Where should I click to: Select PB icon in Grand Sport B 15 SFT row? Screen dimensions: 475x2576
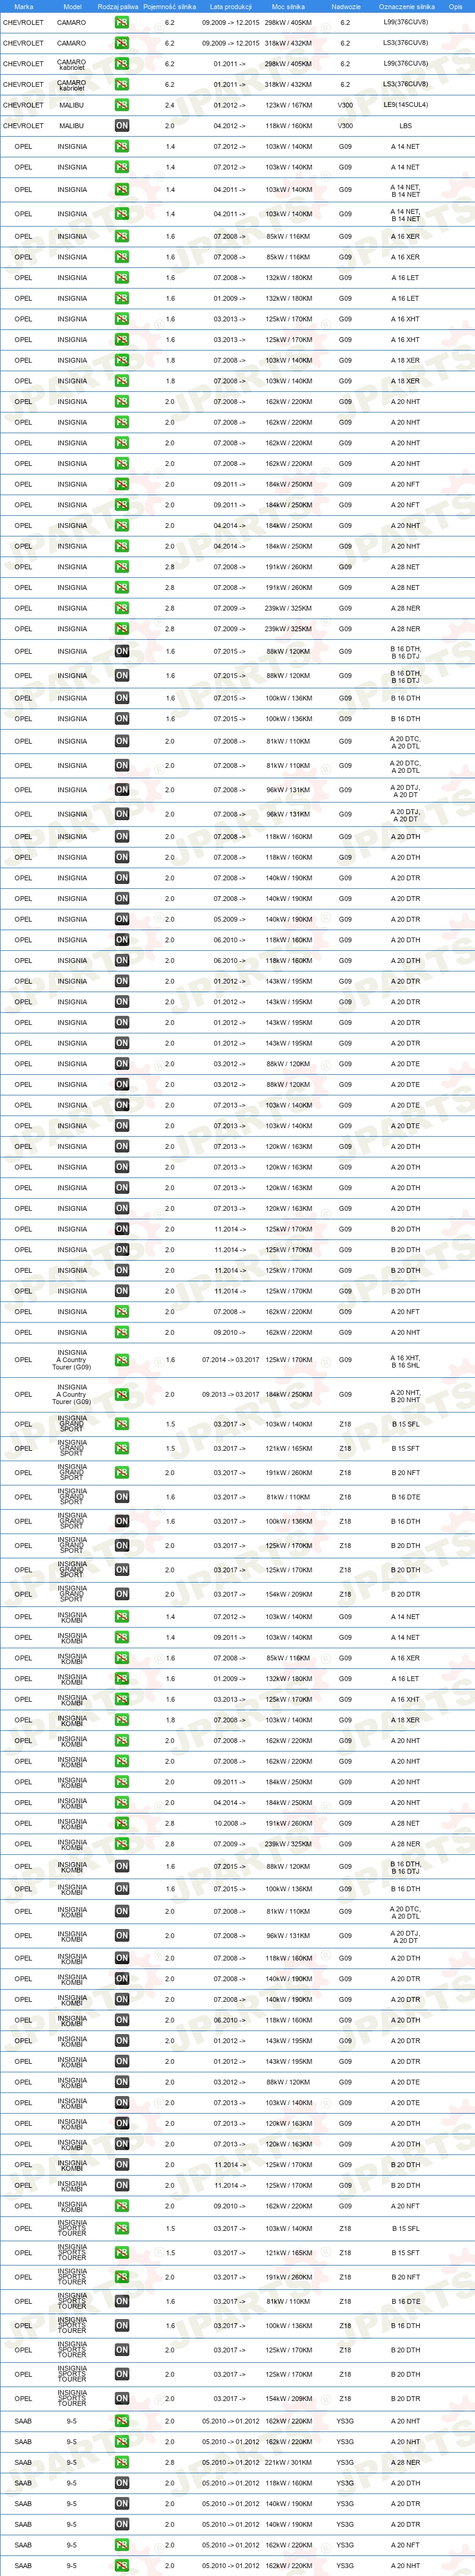point(121,1448)
